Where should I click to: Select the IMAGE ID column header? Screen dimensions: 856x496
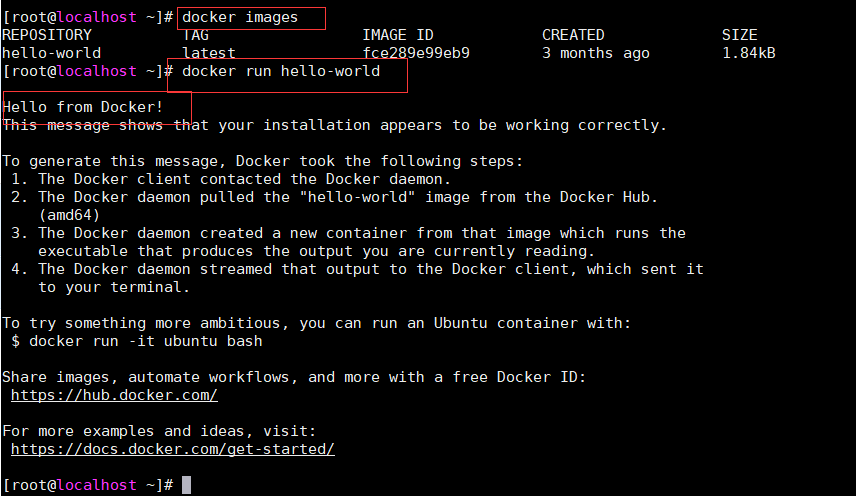click(x=397, y=35)
